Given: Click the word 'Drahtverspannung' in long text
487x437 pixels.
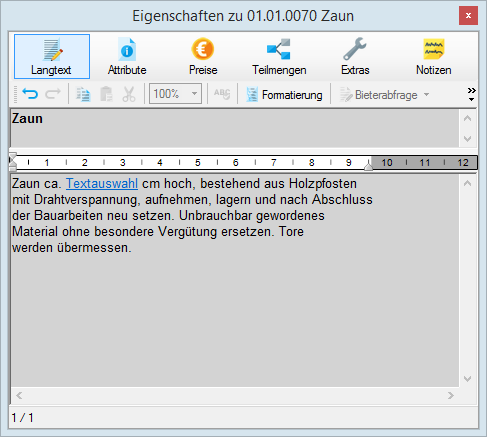Looking at the screenshot, I should (x=85, y=200).
